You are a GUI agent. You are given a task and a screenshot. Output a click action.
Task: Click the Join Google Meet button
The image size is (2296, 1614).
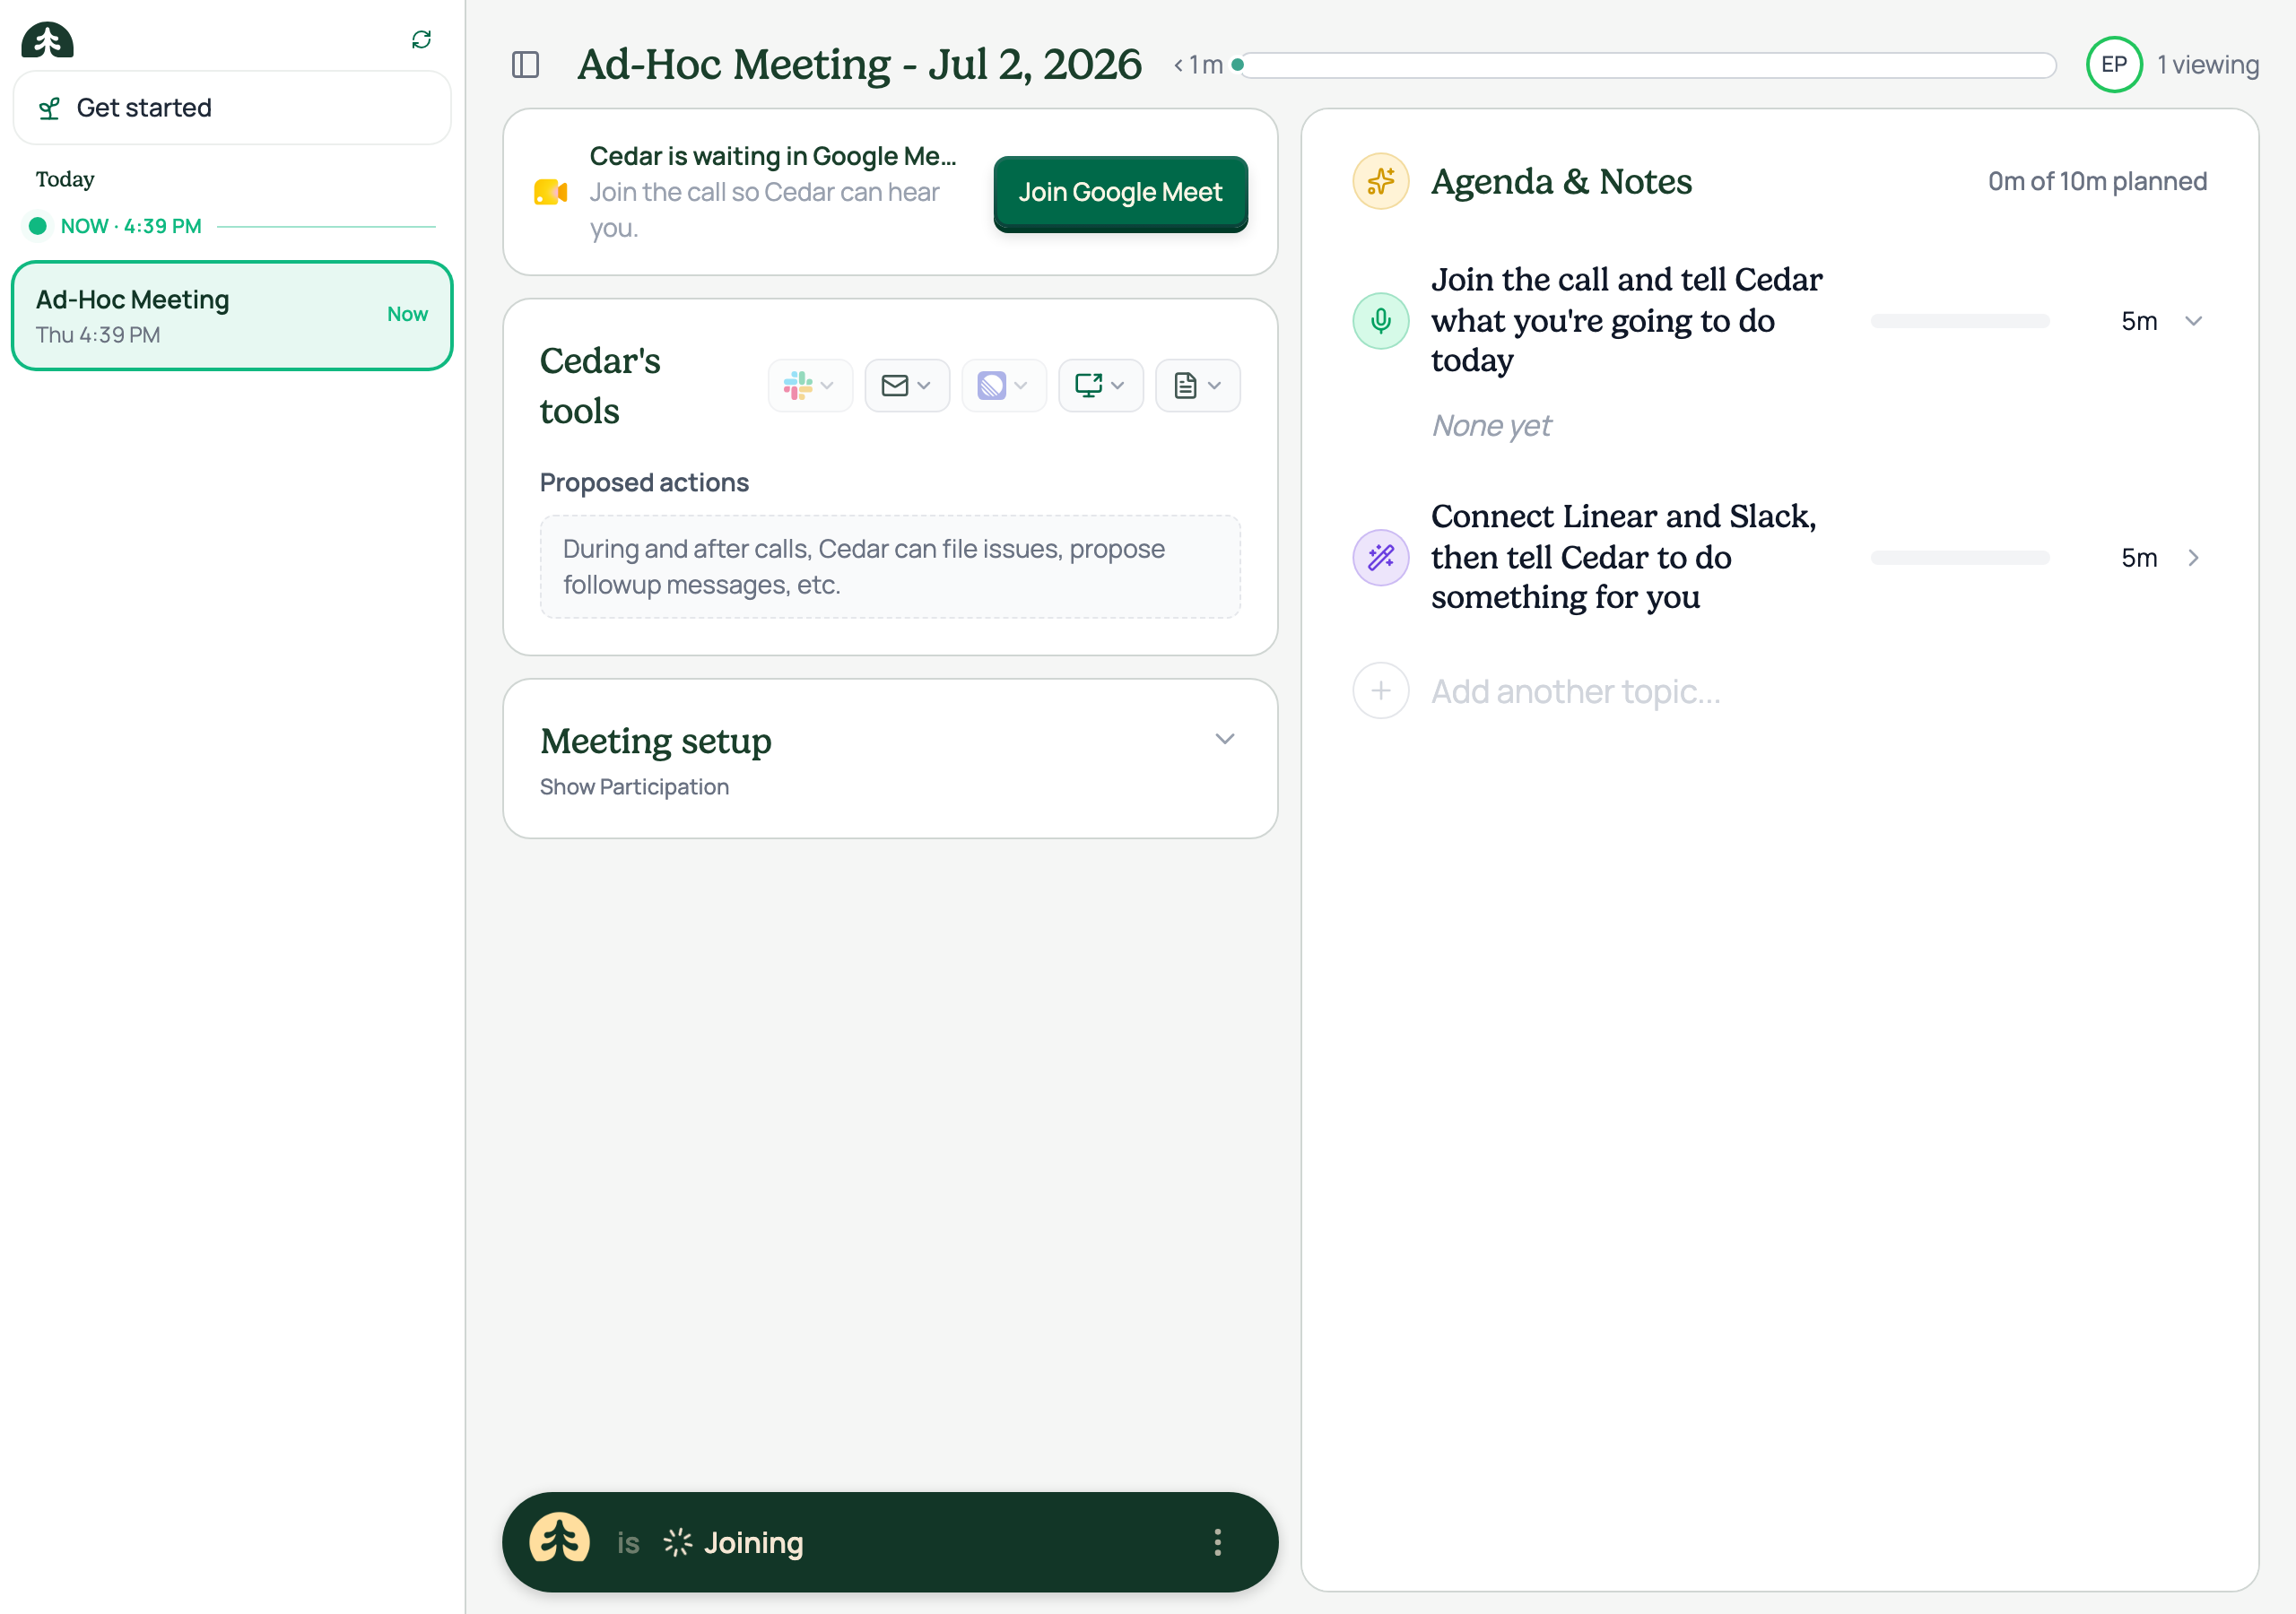tap(1120, 192)
